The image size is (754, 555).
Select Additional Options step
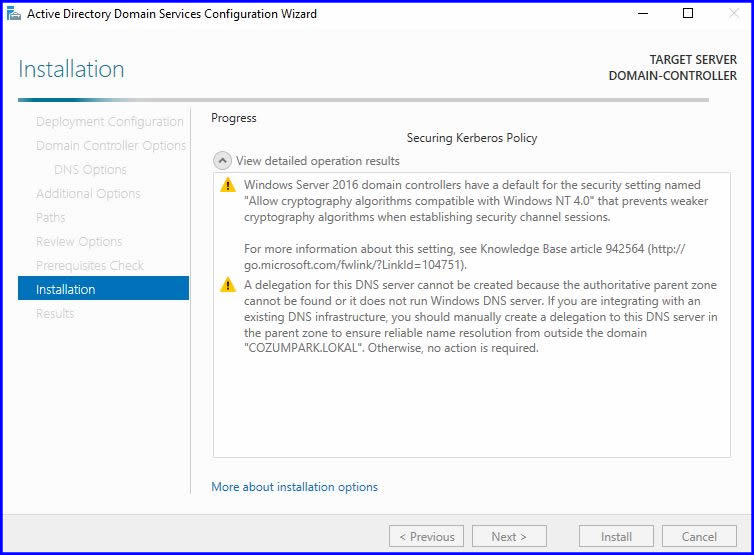coord(88,194)
